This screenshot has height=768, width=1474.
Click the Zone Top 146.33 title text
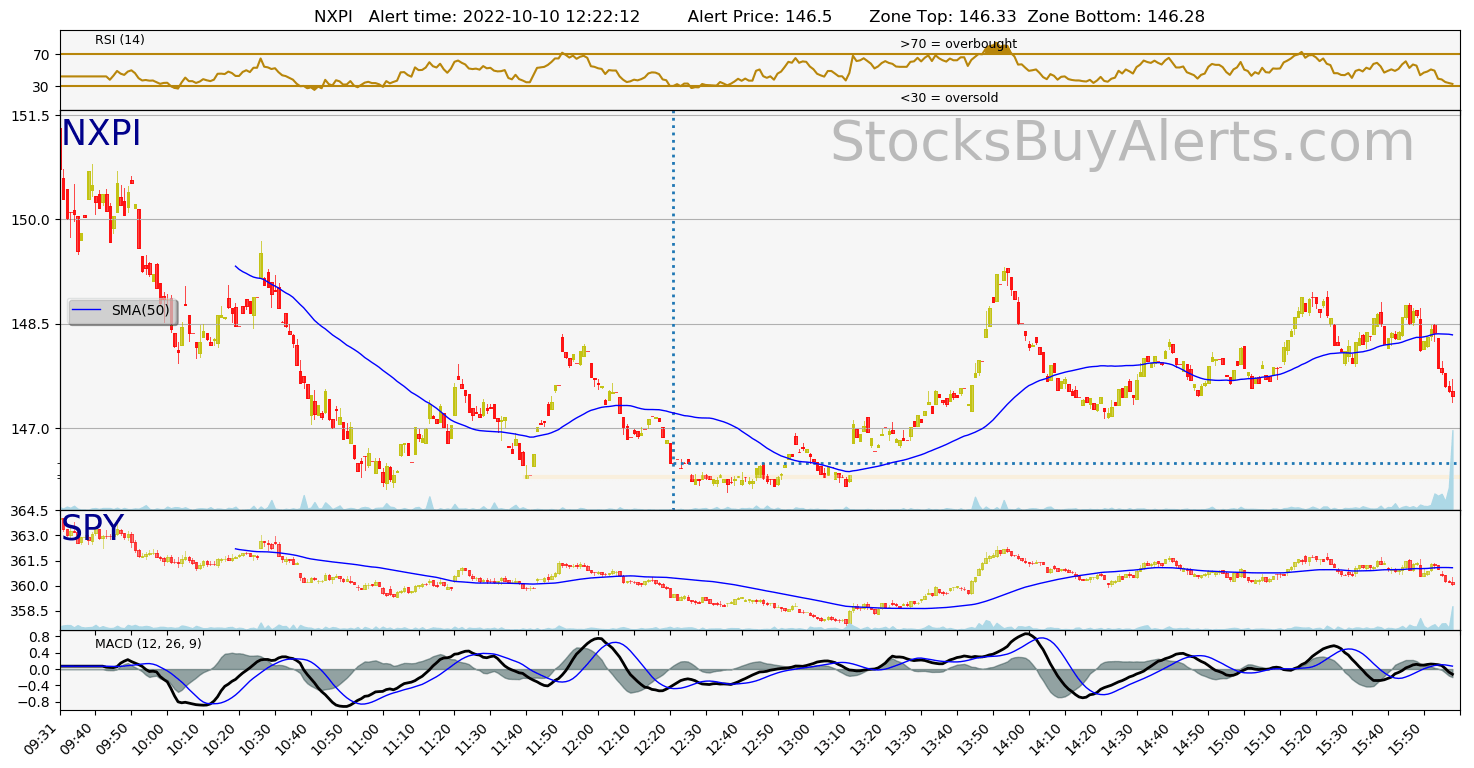943,17
